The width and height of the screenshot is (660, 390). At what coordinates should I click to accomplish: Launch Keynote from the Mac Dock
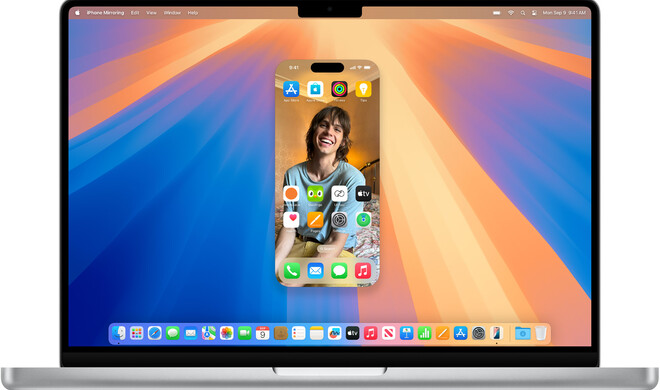click(407, 333)
